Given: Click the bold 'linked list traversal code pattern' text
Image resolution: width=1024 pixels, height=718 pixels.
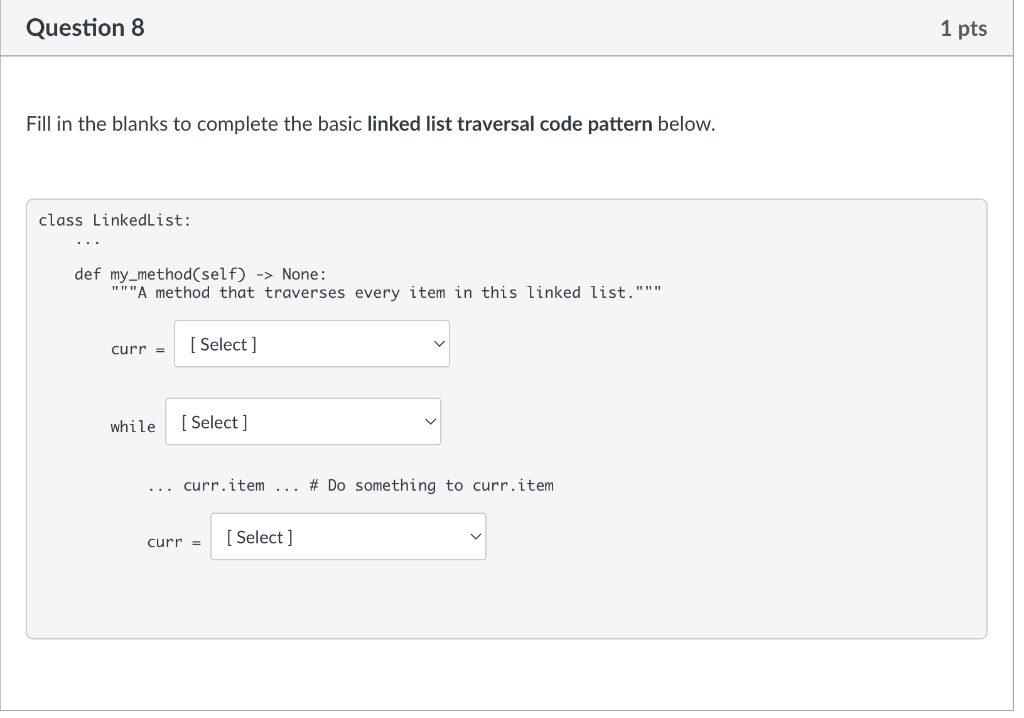Looking at the screenshot, I should (x=510, y=125).
